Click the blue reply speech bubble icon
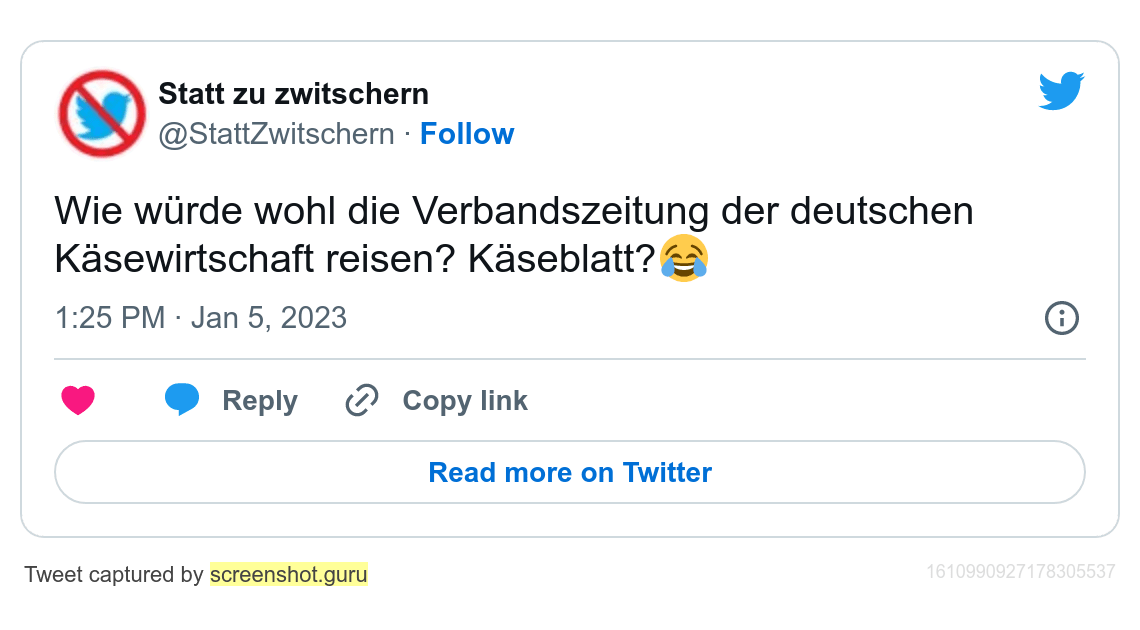 (182, 399)
